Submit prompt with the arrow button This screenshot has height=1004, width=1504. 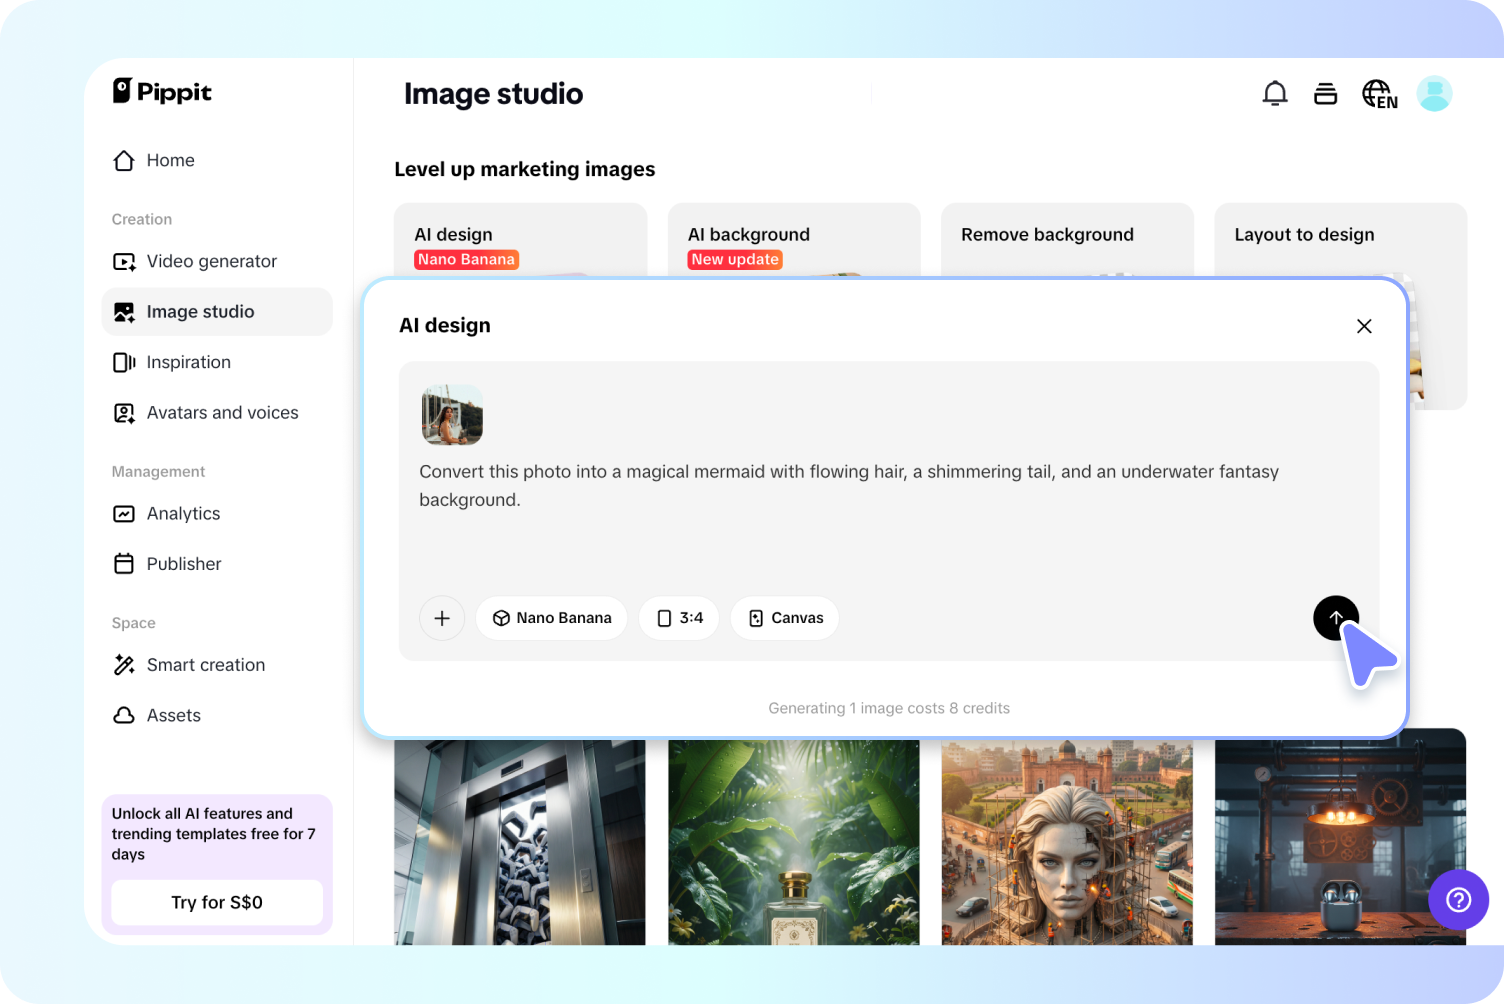point(1336,618)
